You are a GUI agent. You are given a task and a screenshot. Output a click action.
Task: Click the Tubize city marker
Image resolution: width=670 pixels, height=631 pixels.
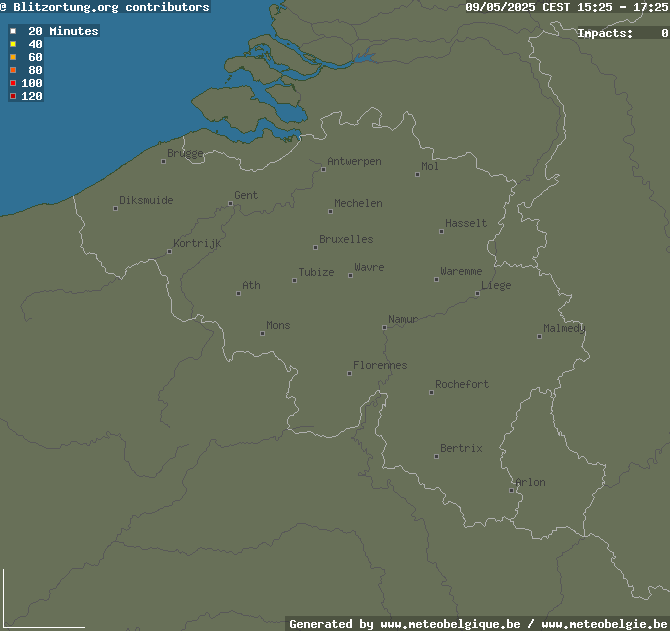[294, 281]
